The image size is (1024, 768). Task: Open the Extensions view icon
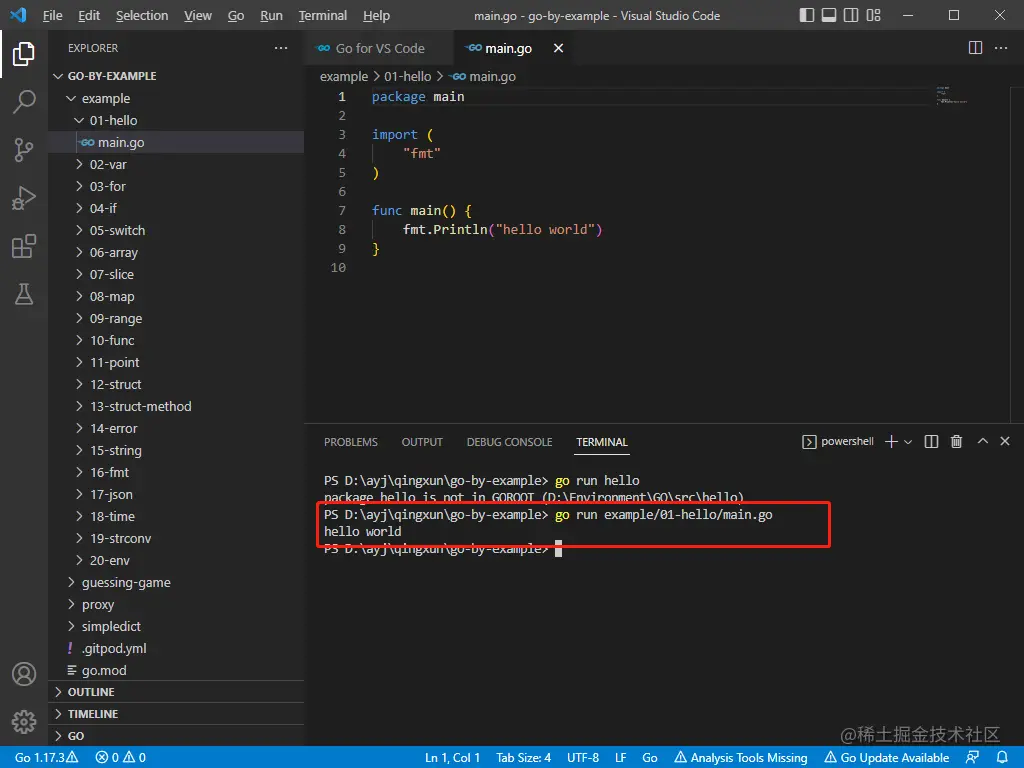pyautogui.click(x=24, y=246)
